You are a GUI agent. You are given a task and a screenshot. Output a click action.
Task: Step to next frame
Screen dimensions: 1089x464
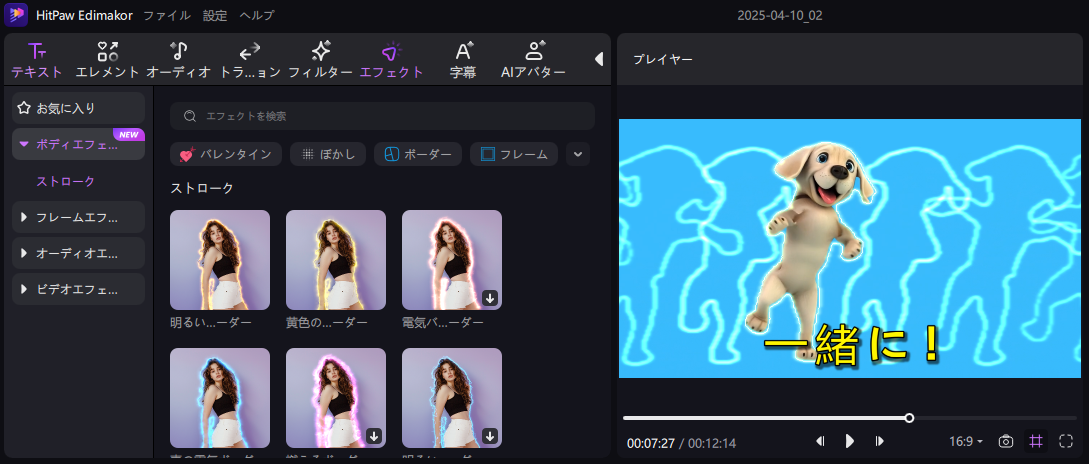point(879,441)
